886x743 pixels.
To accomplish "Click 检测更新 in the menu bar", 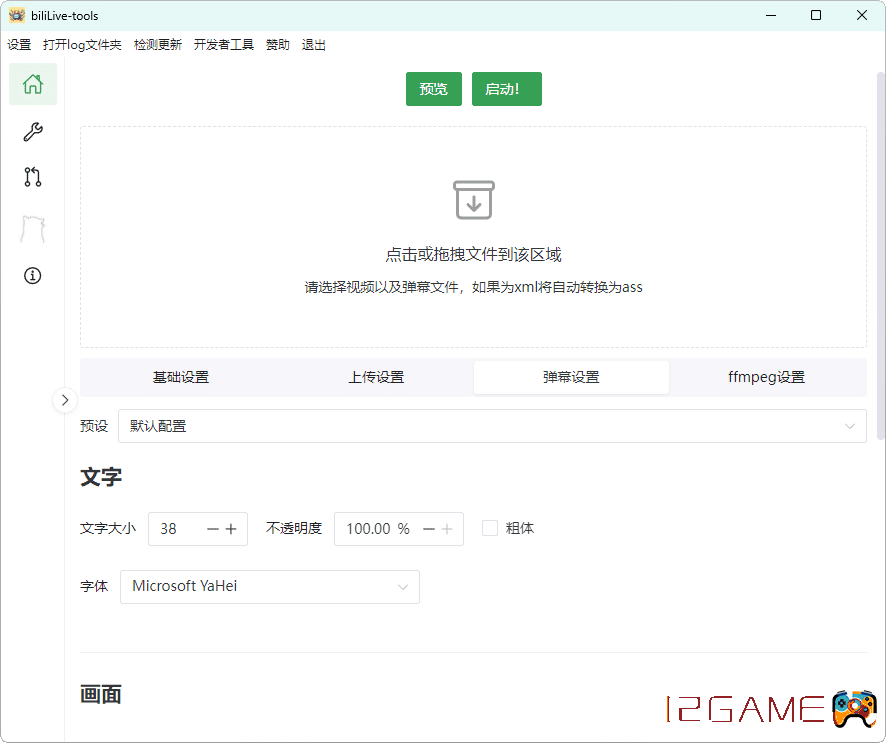I will pos(158,45).
